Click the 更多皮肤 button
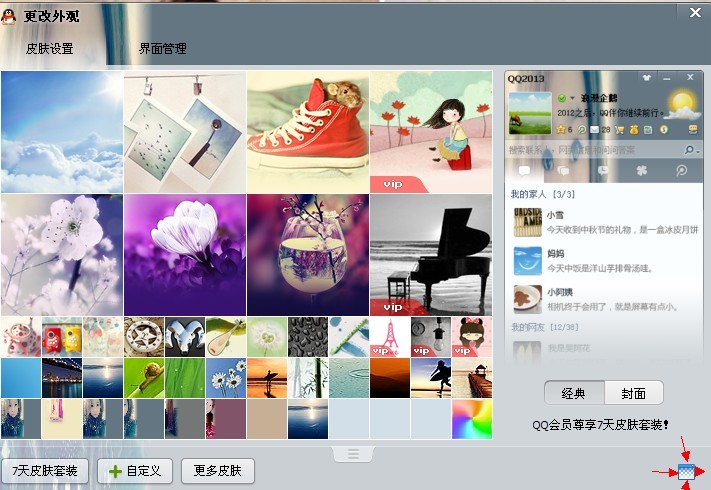 (218, 471)
